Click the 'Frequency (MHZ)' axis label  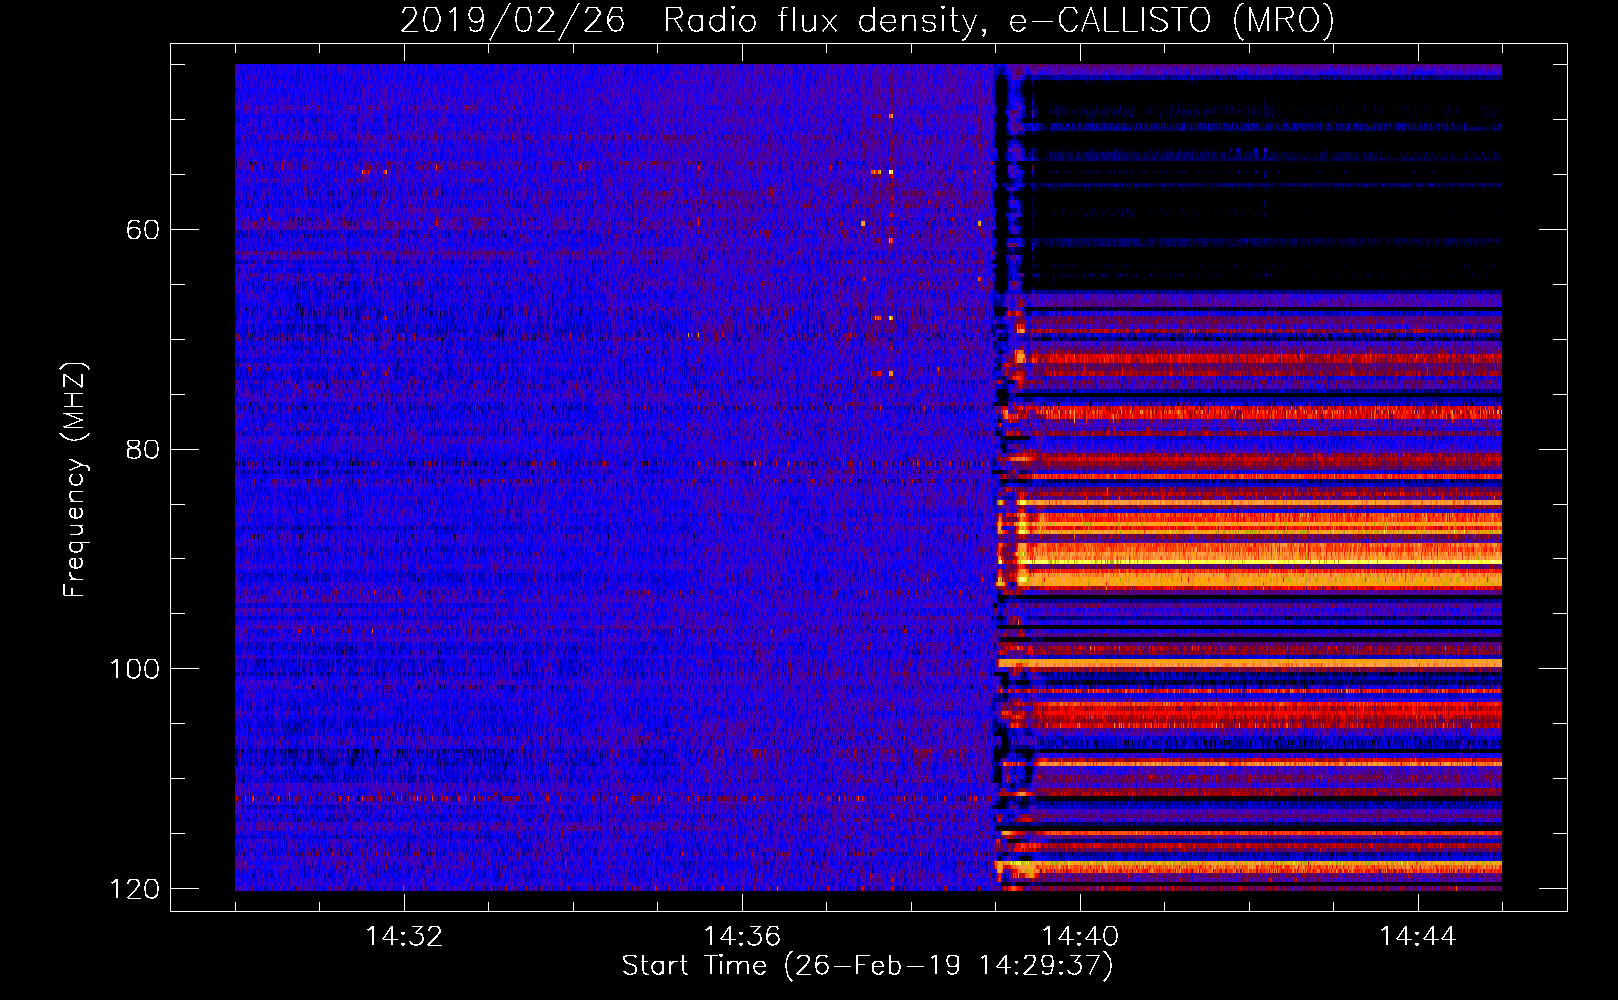[75, 480]
